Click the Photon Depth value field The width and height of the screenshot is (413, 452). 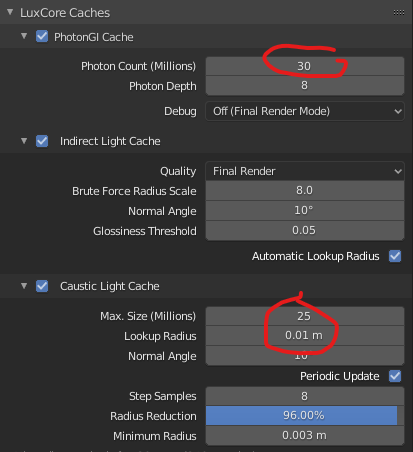pyautogui.click(x=305, y=86)
